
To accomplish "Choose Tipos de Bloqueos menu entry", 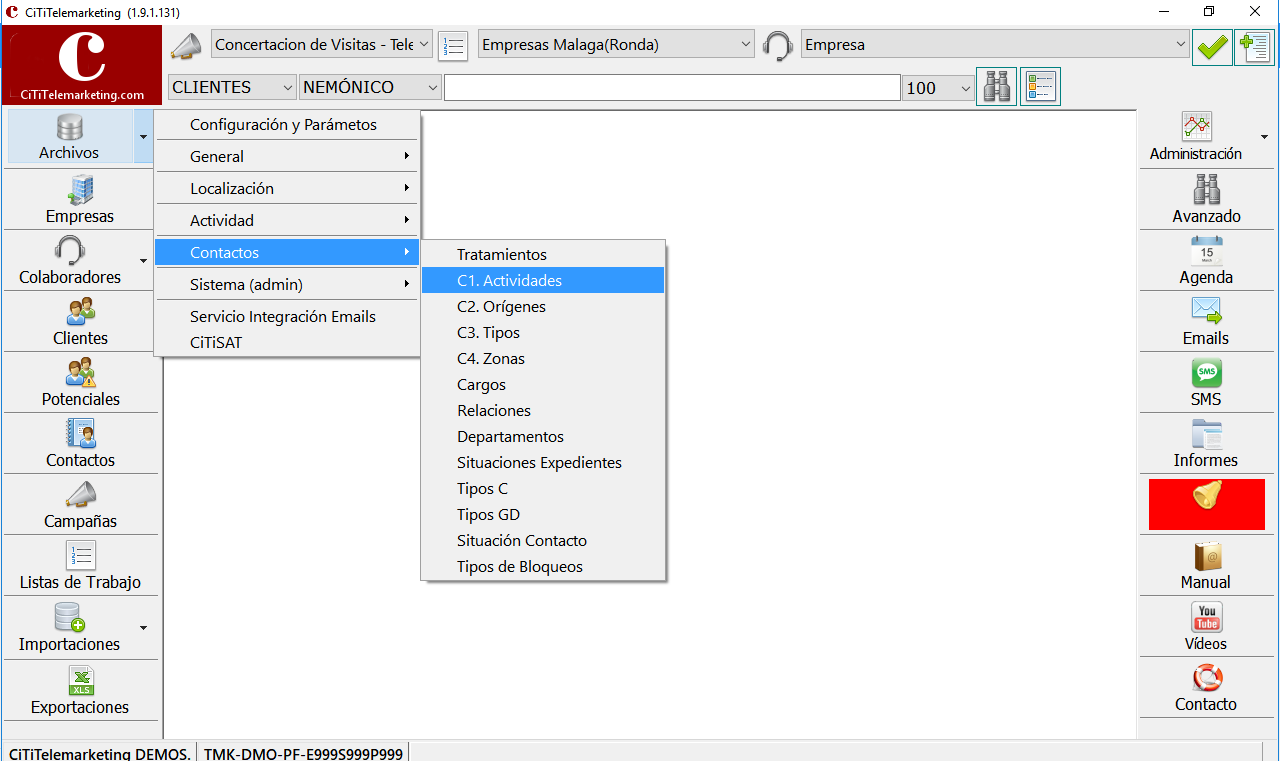I will 543,567.
